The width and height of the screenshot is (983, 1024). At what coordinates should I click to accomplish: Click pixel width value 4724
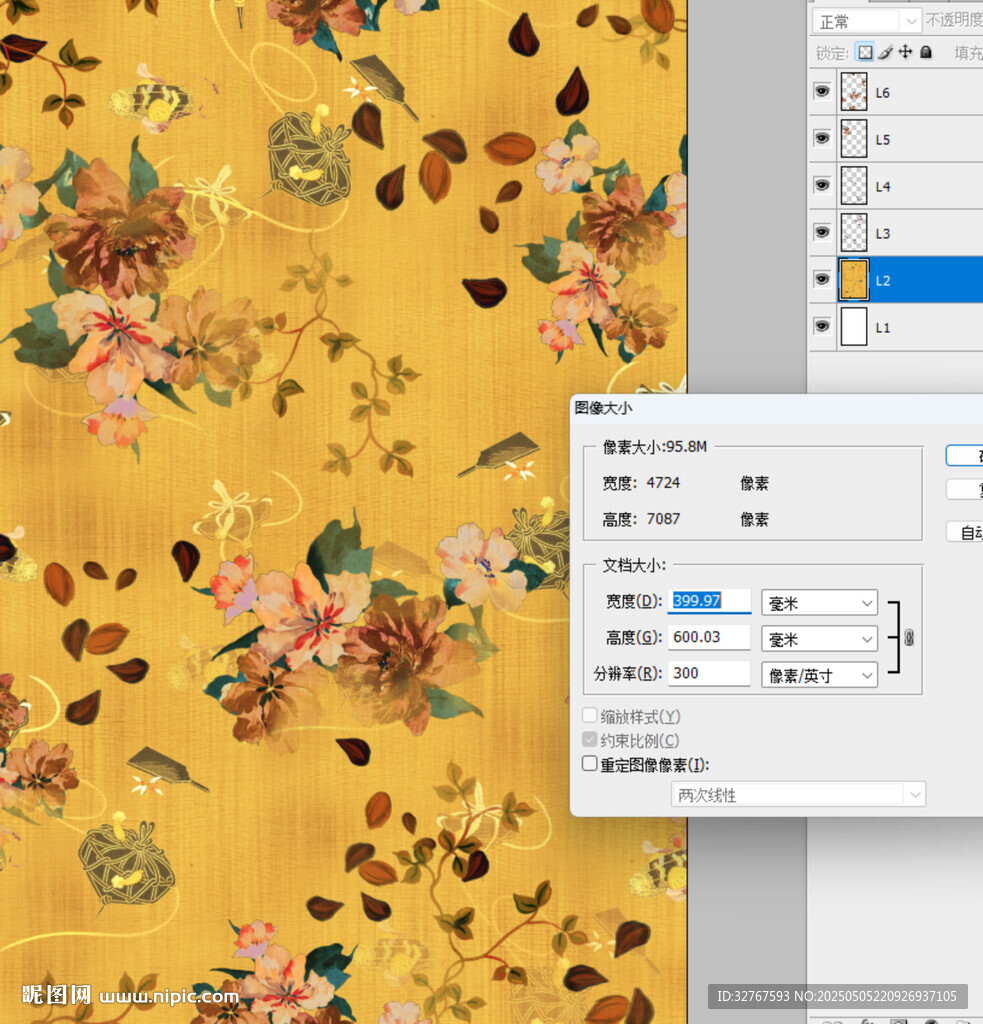[663, 483]
